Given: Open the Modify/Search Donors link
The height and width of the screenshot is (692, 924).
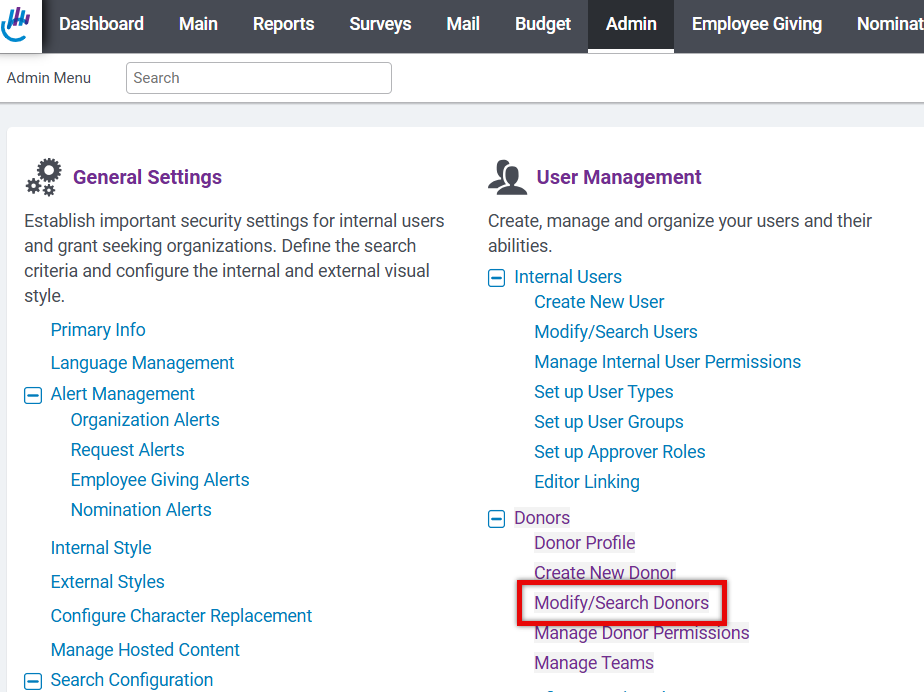Looking at the screenshot, I should [622, 602].
